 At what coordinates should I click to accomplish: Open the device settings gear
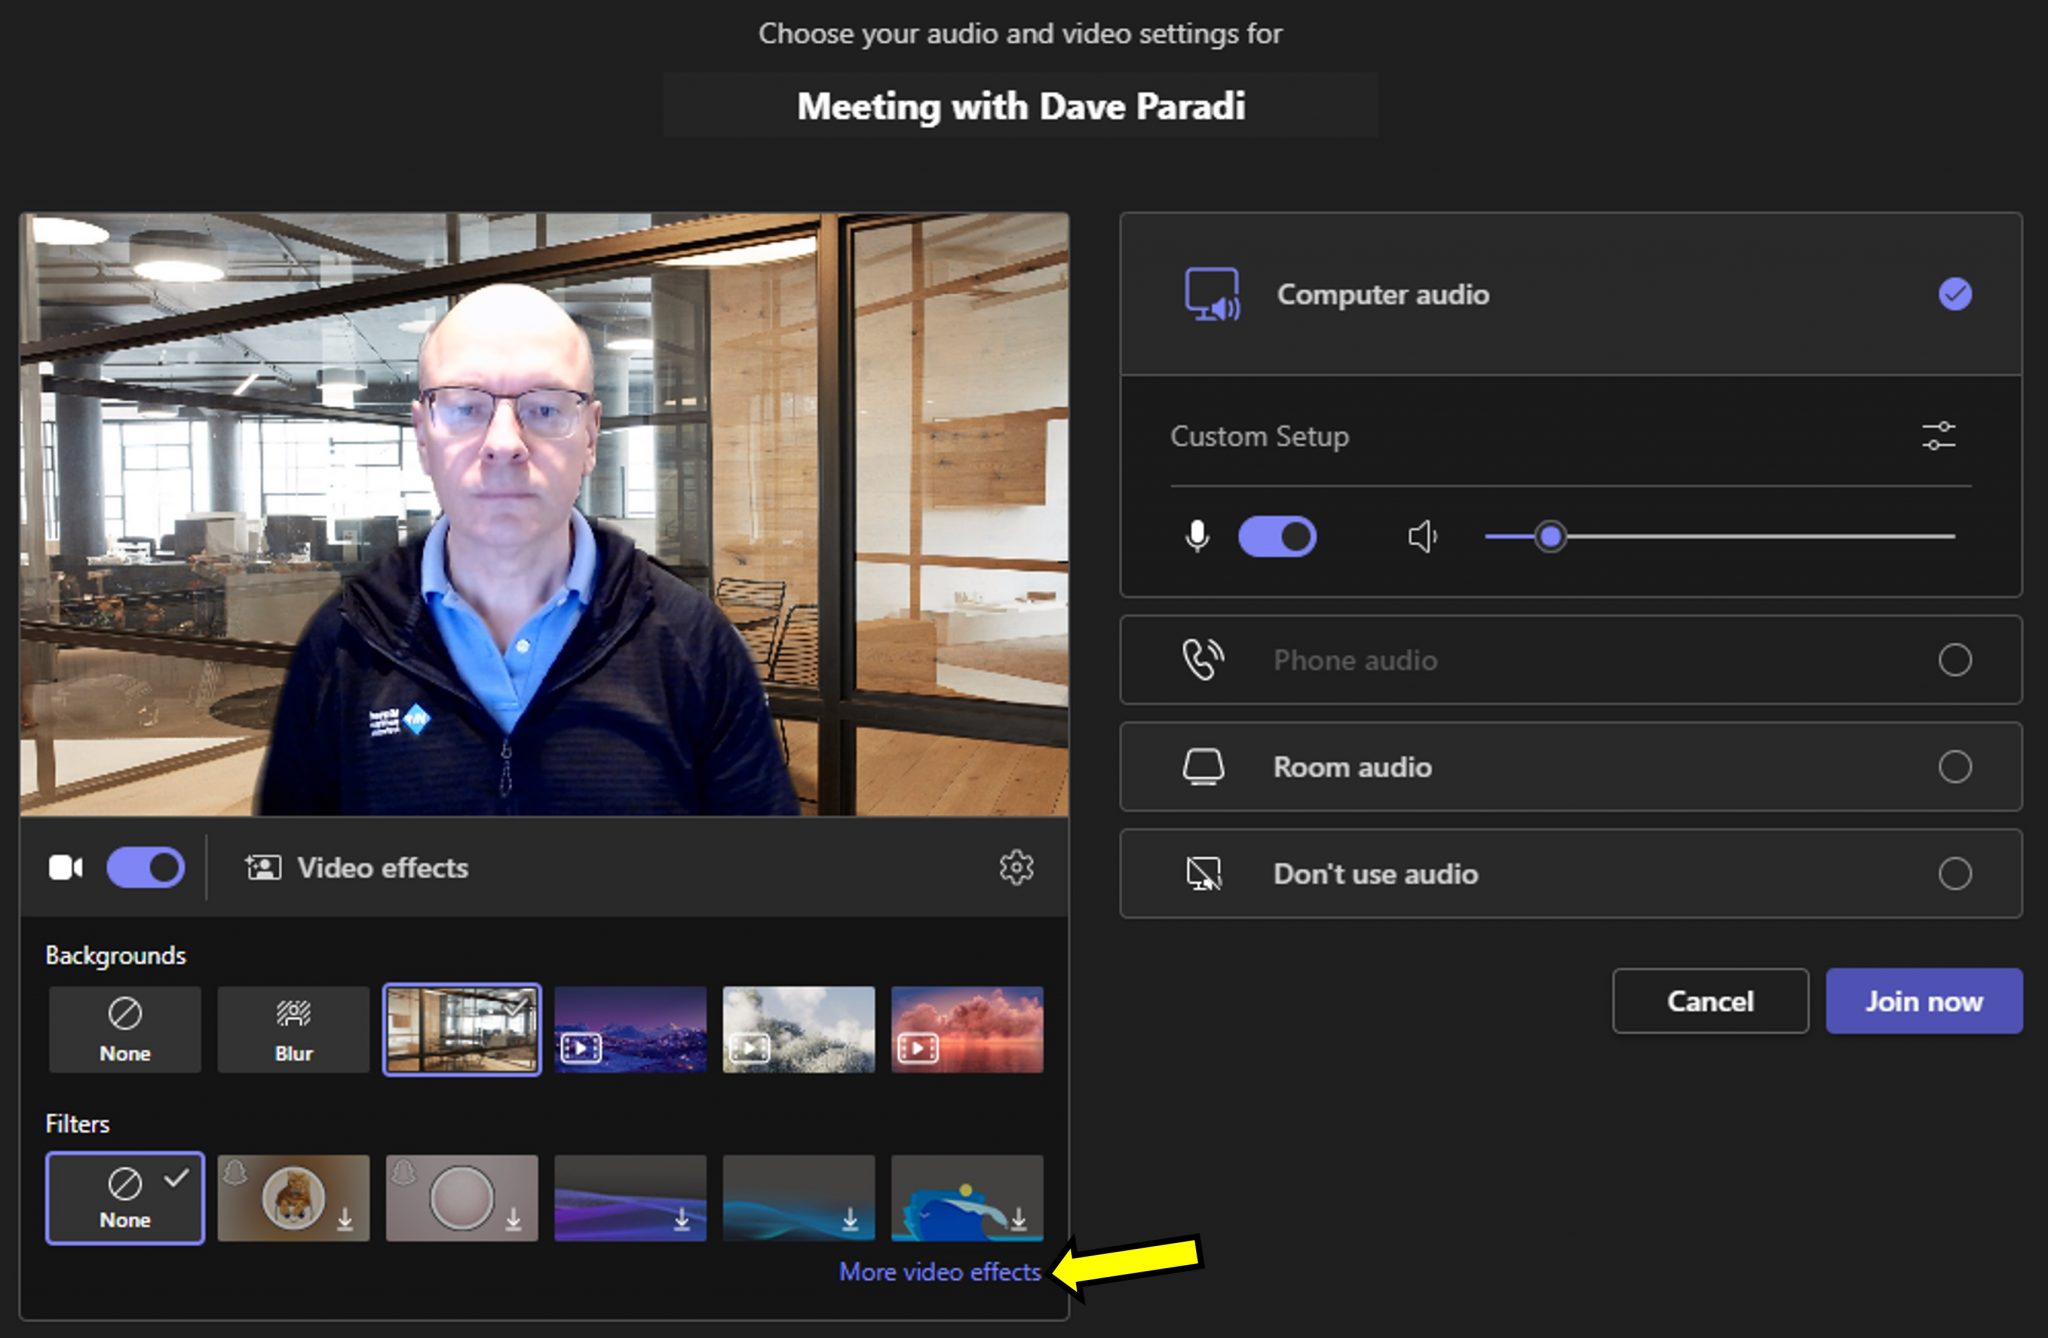click(1016, 867)
